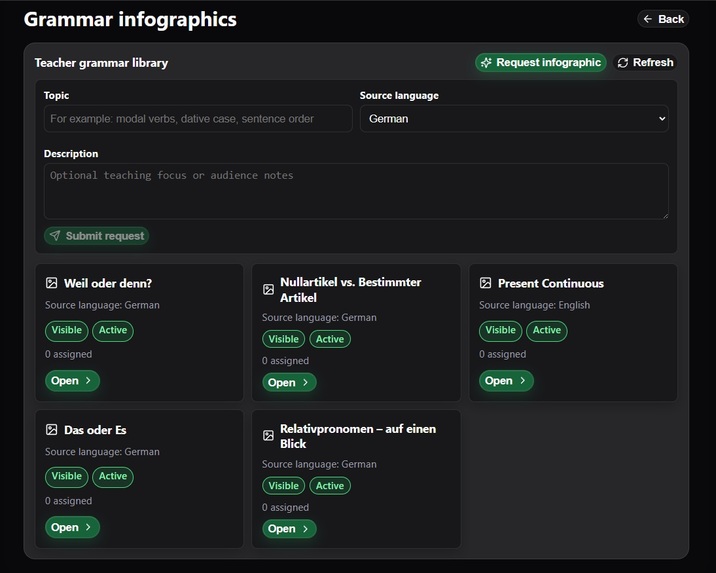Click chevron on Das oder Es Open button
Screen dimensions: 716x573
pos(88,527)
